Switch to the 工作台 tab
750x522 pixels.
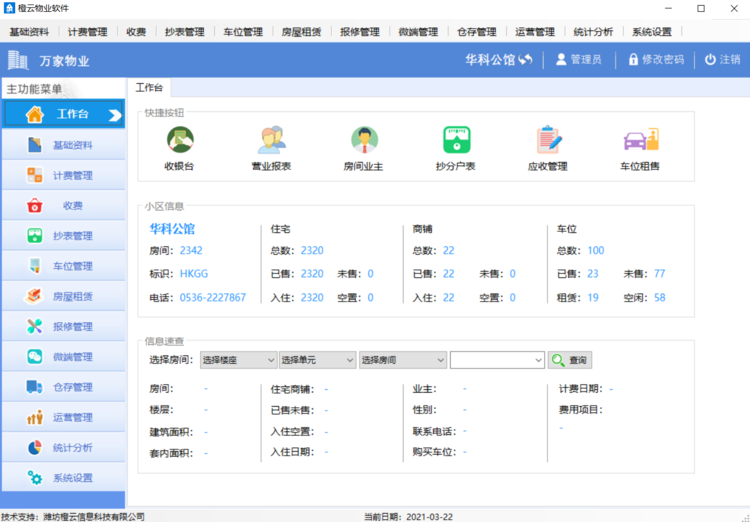point(149,88)
